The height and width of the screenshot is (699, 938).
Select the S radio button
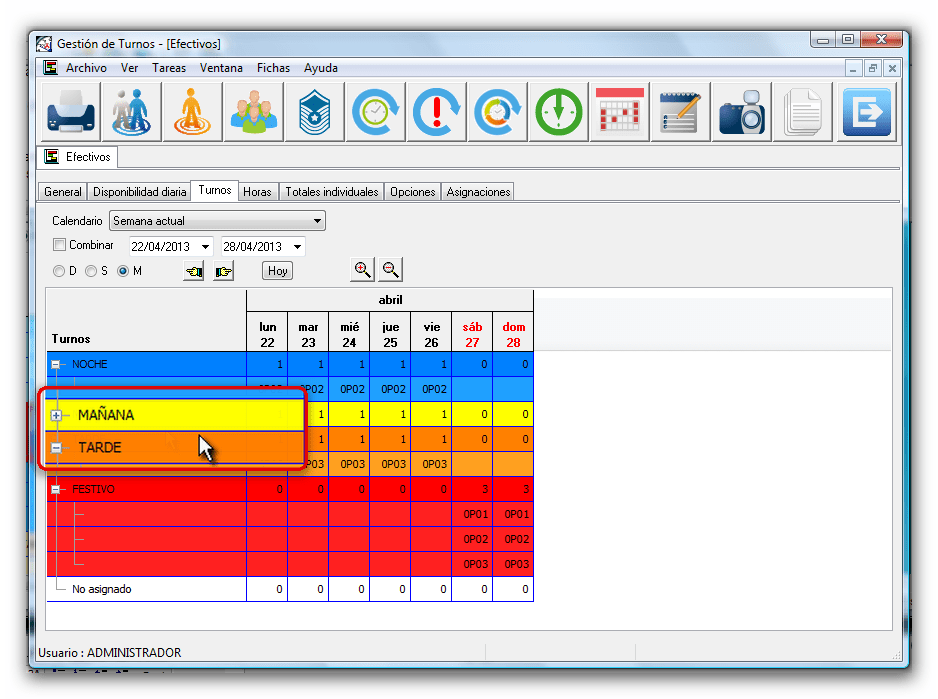pos(91,271)
